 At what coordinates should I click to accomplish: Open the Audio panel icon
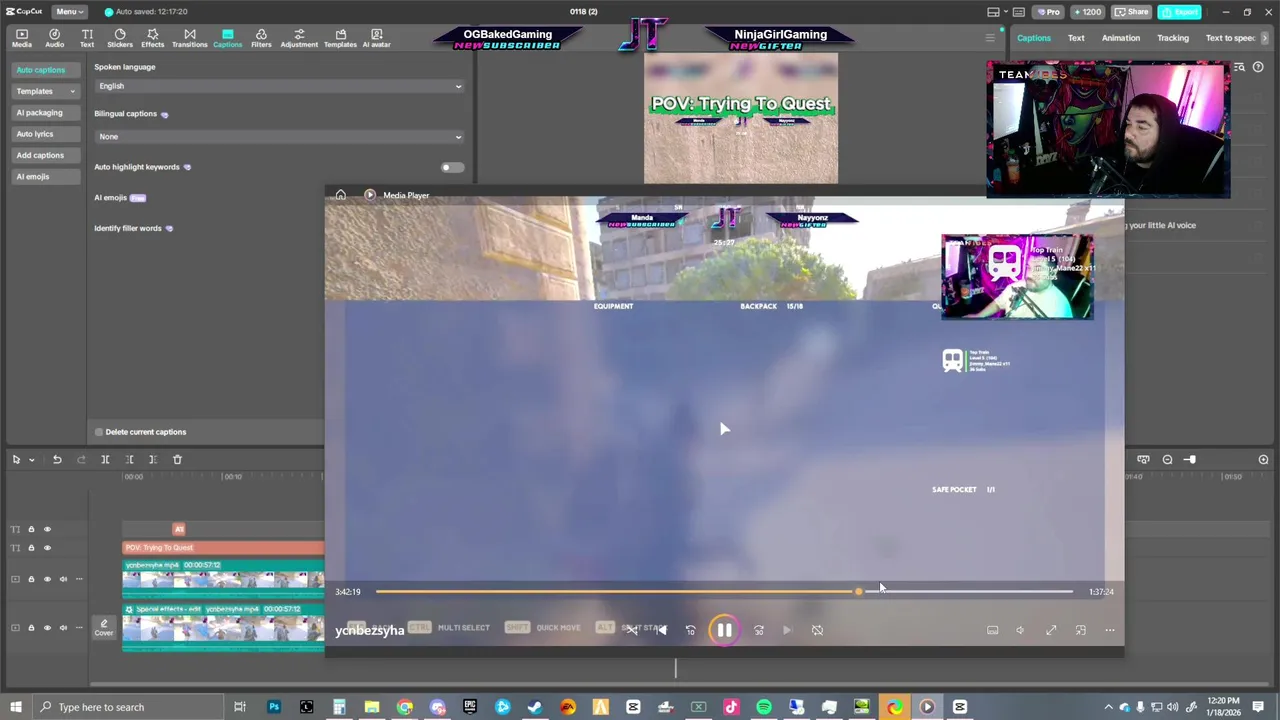point(54,38)
